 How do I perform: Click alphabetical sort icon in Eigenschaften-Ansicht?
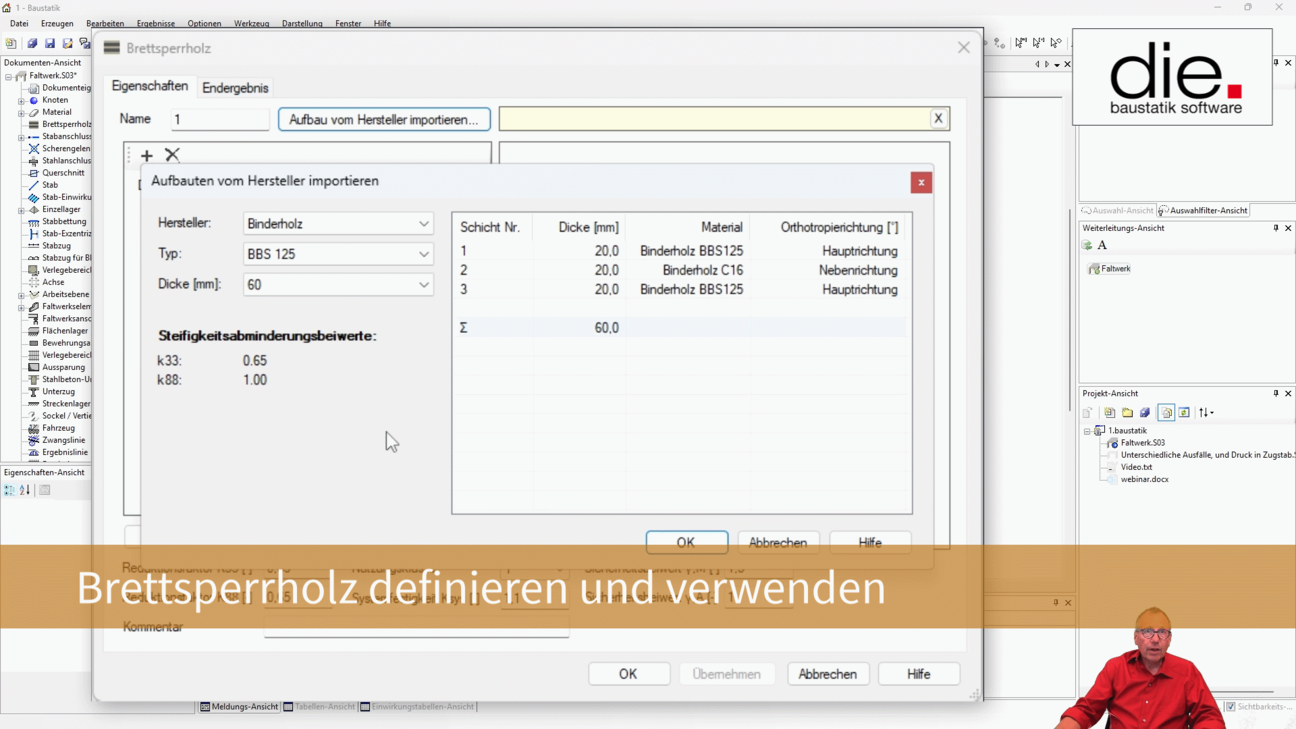tap(25, 490)
